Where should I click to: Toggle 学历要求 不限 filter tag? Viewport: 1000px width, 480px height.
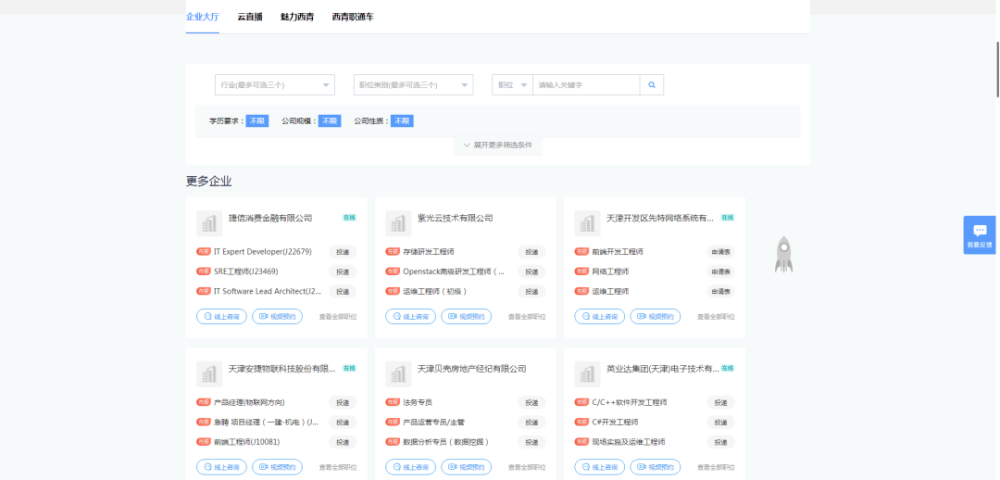(x=258, y=121)
